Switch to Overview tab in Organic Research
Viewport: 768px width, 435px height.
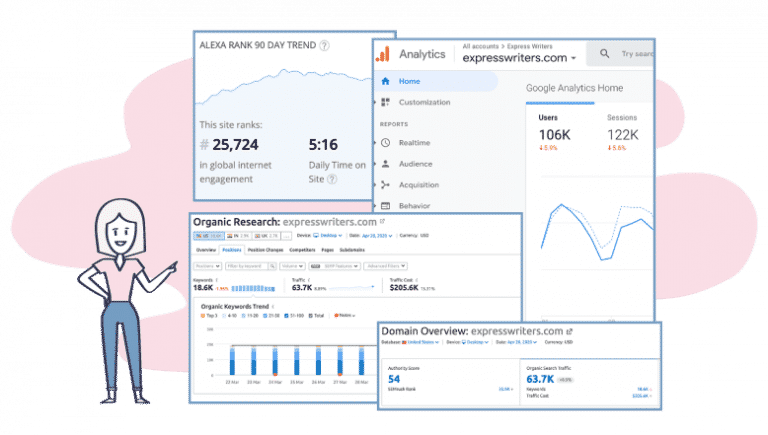pyautogui.click(x=206, y=250)
